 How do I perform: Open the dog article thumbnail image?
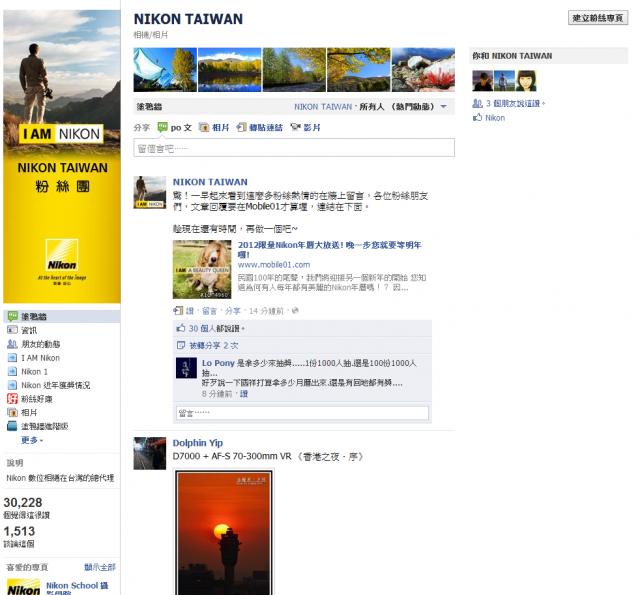click(202, 269)
